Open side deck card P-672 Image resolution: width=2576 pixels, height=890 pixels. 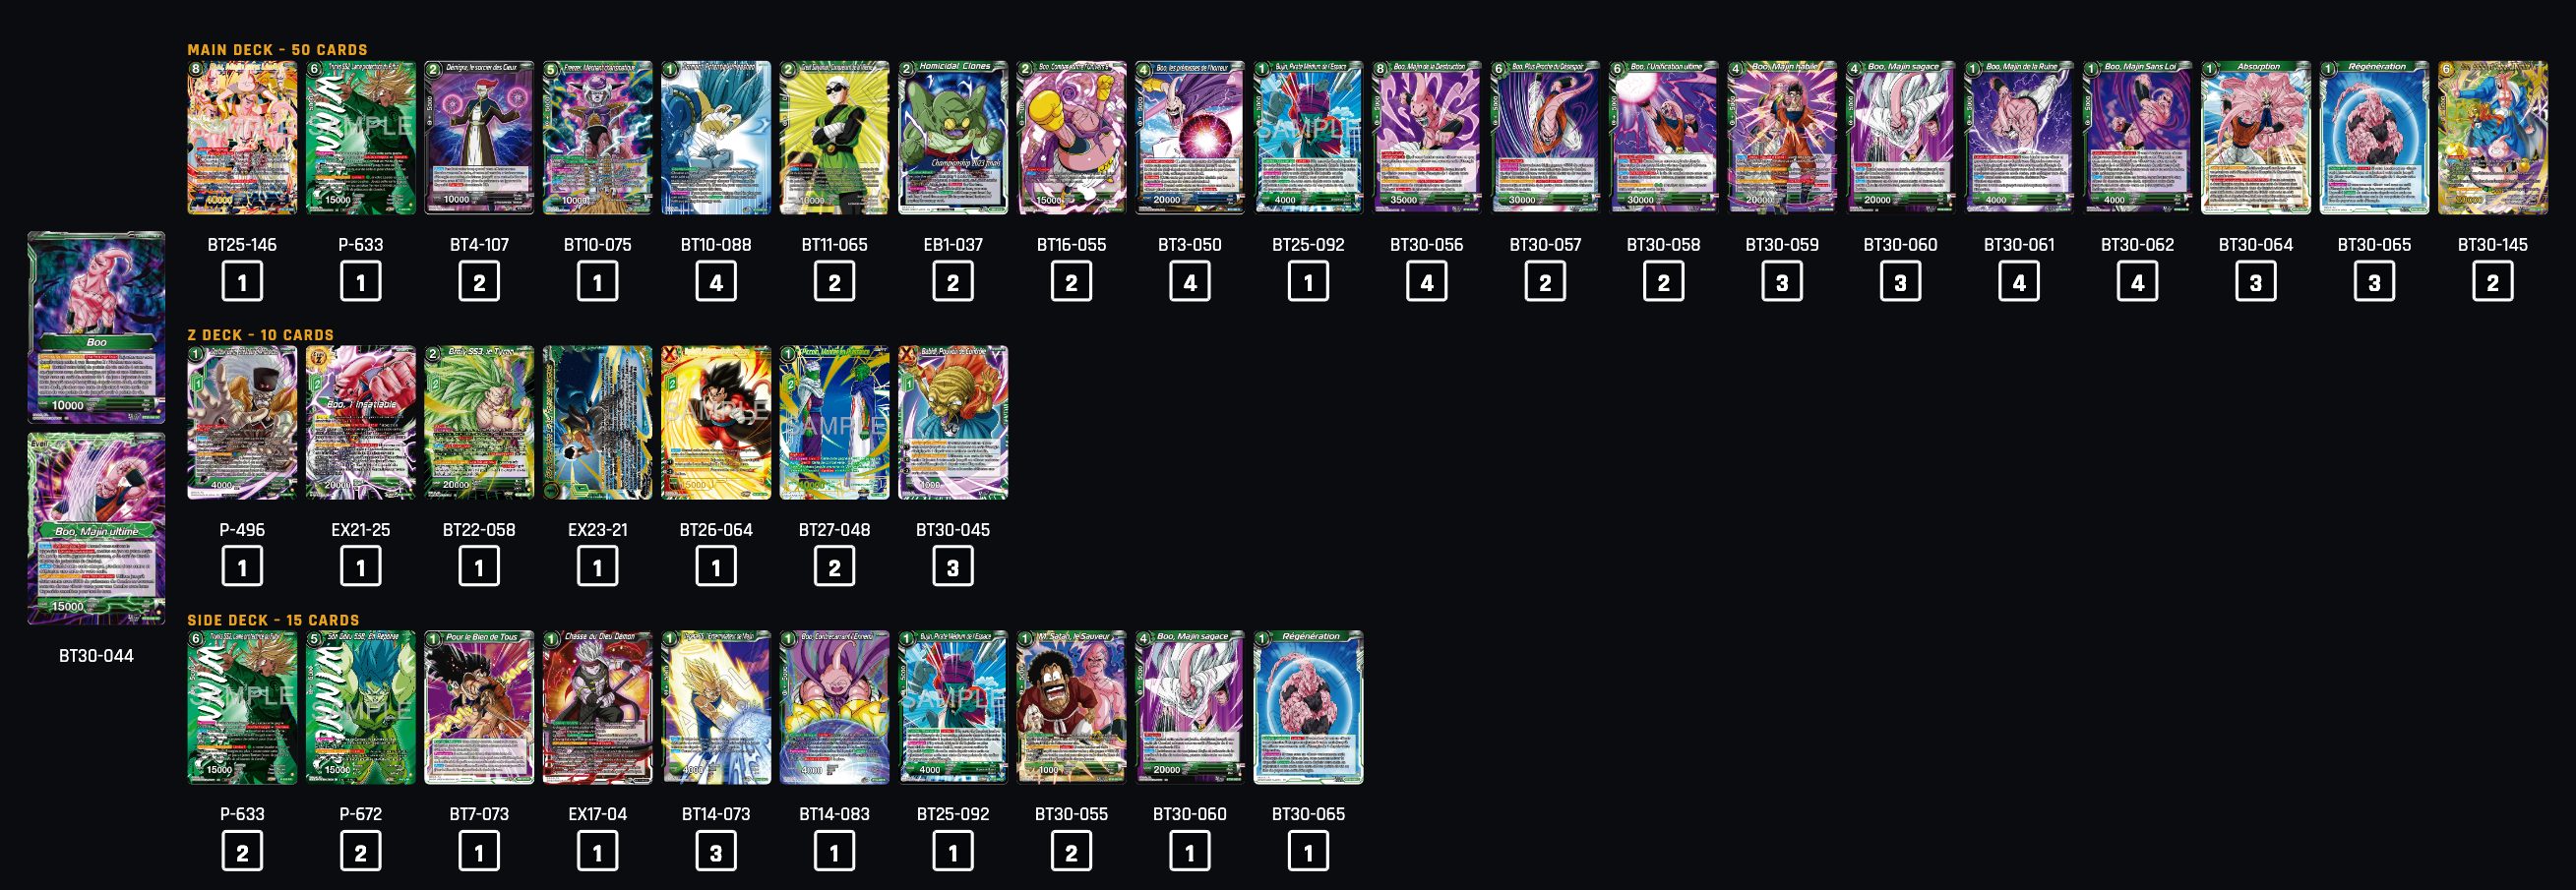pyautogui.click(x=361, y=708)
